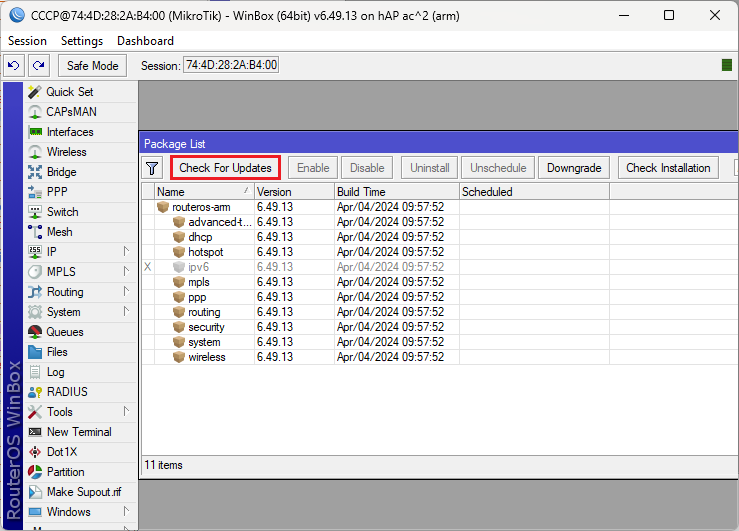Screen dimensions: 739x531
Task: Open RADIUS settings
Action: point(80,392)
